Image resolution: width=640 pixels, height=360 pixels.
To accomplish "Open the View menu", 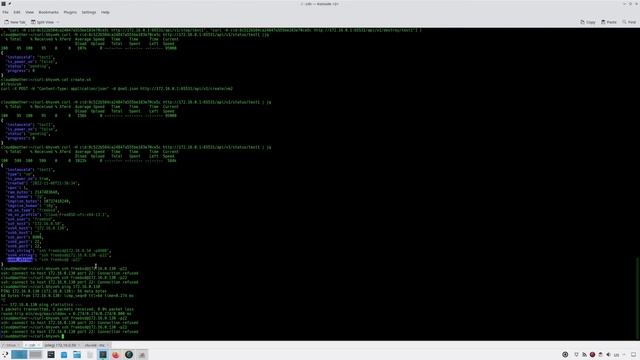I will (29, 12).
